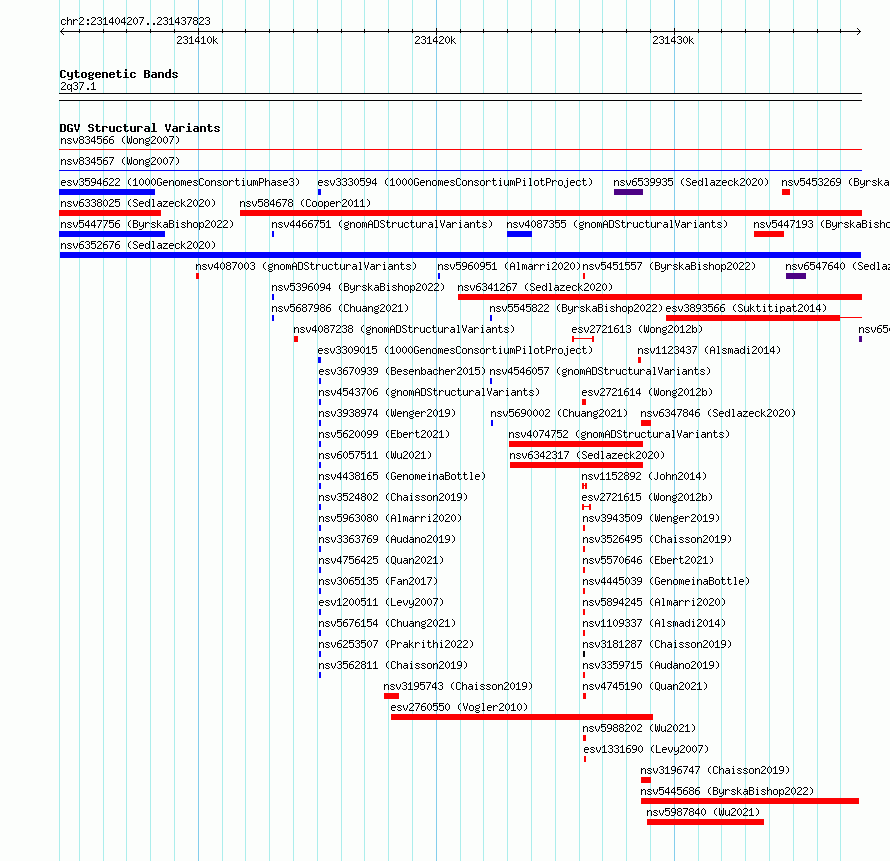
Task: Click the nsv6338025 (Sedlazeck2020) label
Action: [x=138, y=203]
